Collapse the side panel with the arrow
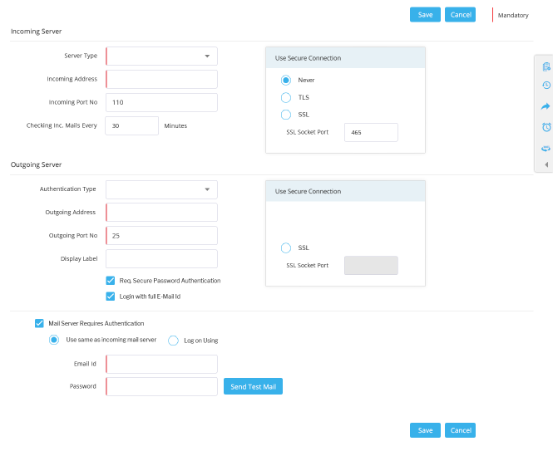 tap(546, 165)
